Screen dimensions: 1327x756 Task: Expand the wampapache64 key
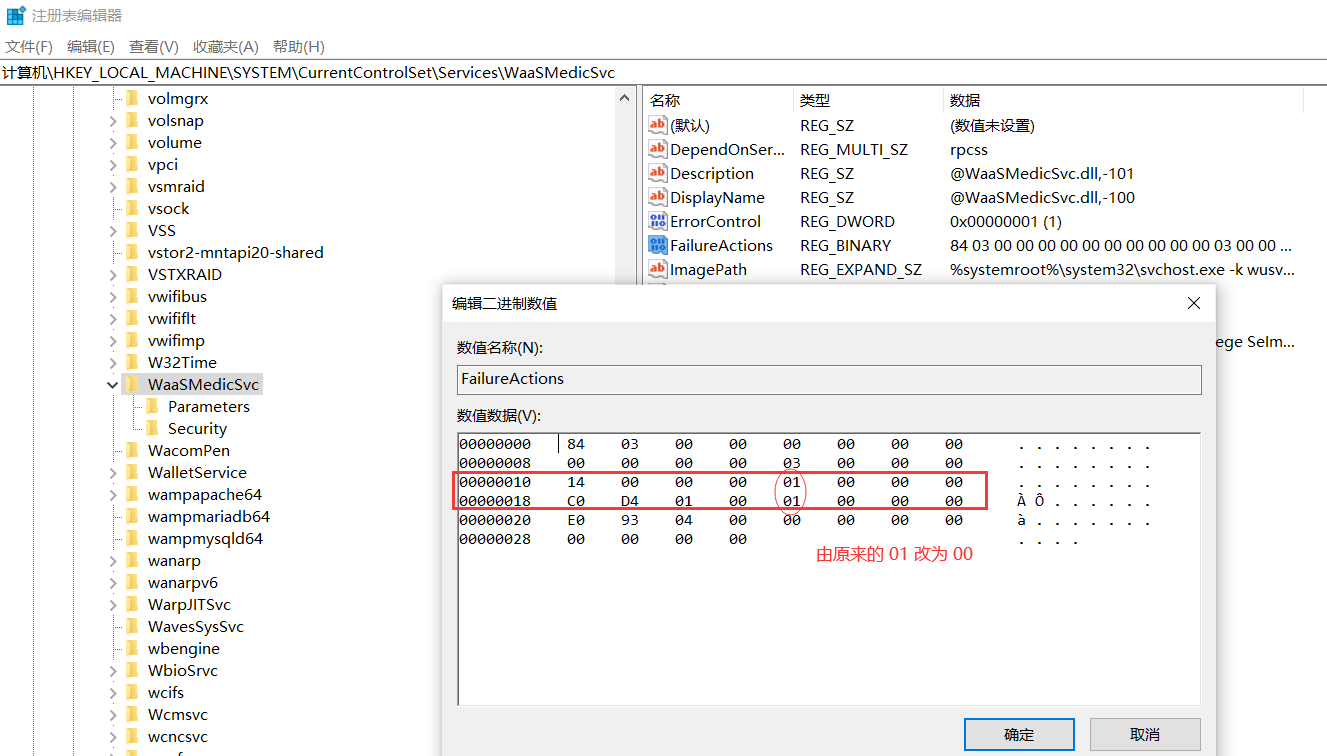point(113,495)
